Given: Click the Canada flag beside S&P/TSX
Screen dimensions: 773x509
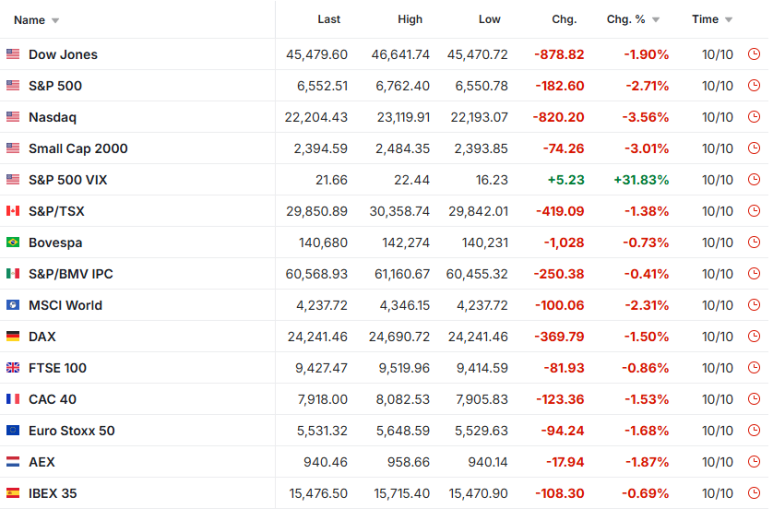Looking at the screenshot, I should point(13,211).
